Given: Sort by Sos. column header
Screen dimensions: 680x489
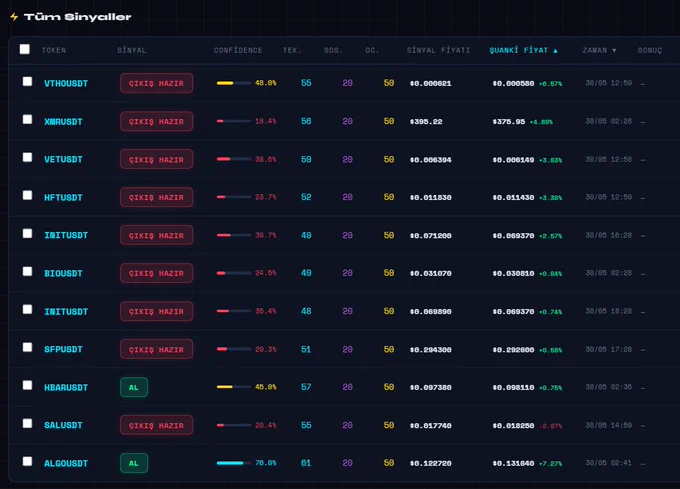Looking at the screenshot, I should (333, 50).
